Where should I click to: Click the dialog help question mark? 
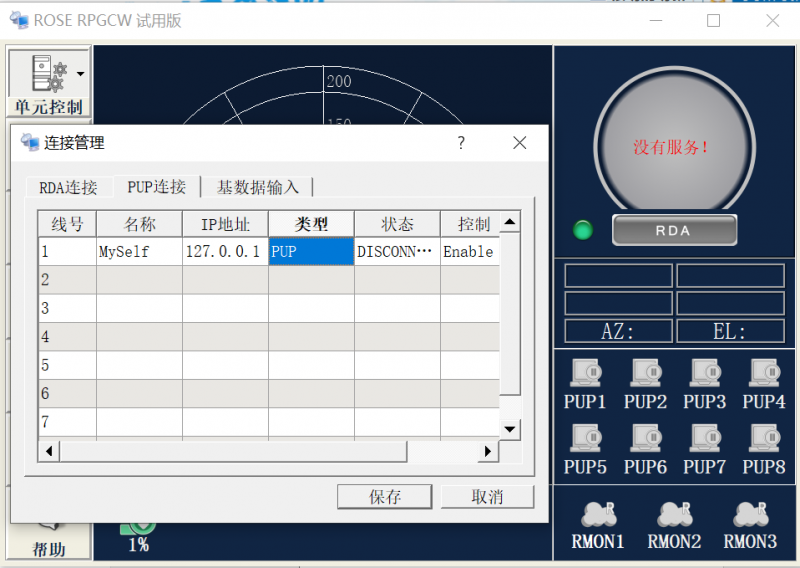(461, 143)
